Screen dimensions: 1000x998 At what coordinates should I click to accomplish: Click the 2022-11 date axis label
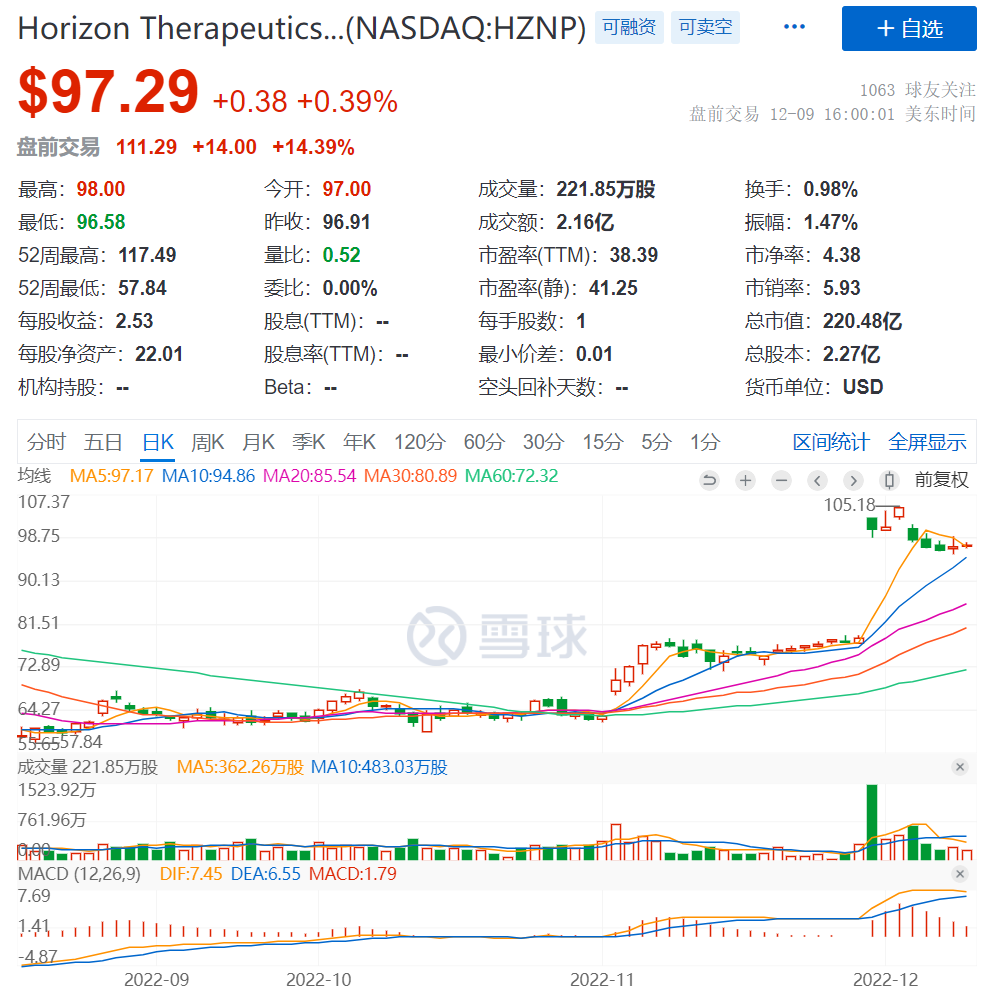(602, 980)
